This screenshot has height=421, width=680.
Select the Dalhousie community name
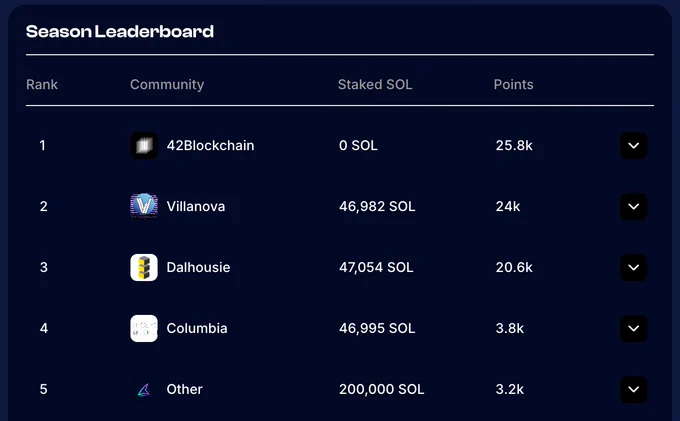198,268
